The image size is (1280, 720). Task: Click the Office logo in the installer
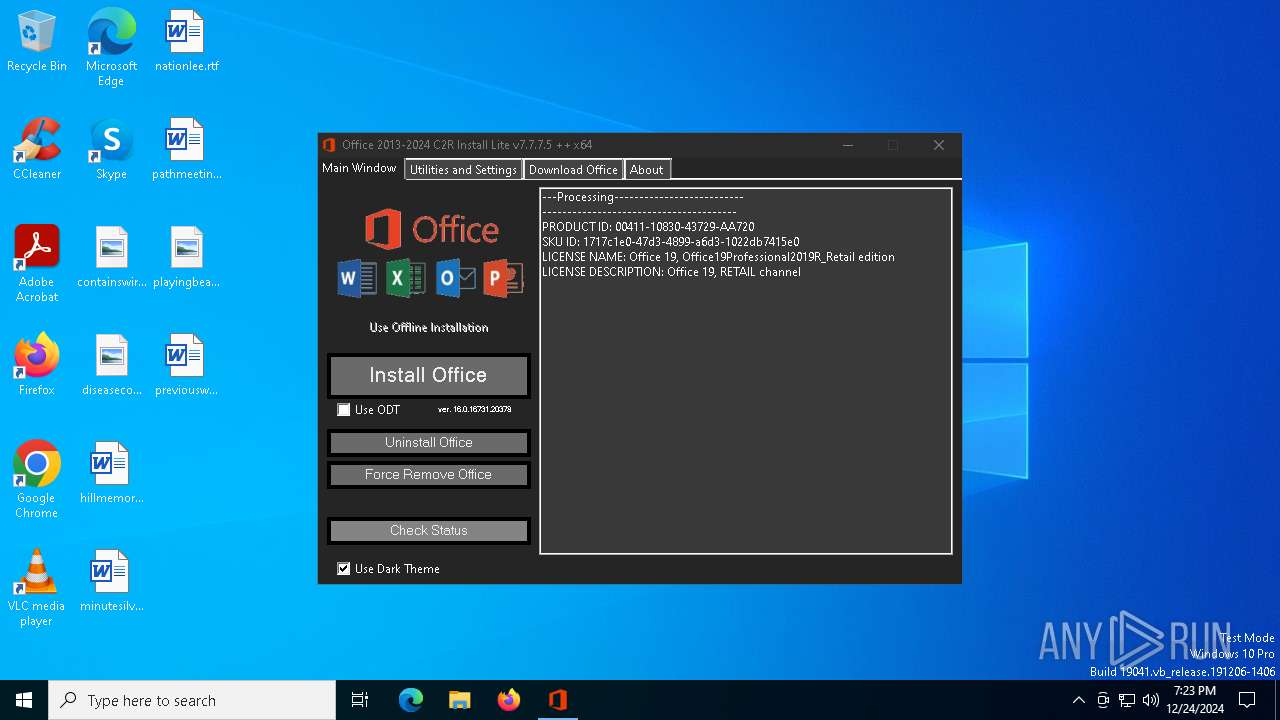point(431,229)
